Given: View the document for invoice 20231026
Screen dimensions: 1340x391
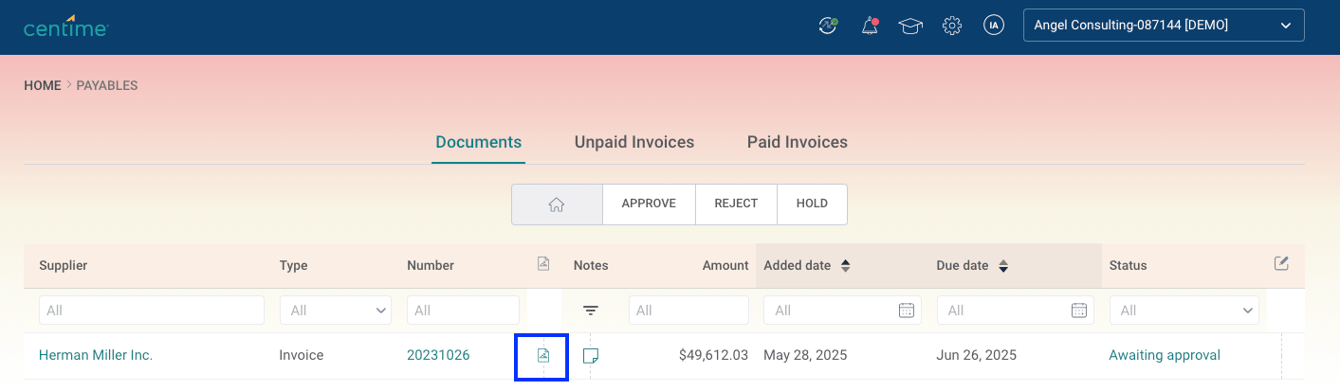Looking at the screenshot, I should [x=543, y=356].
